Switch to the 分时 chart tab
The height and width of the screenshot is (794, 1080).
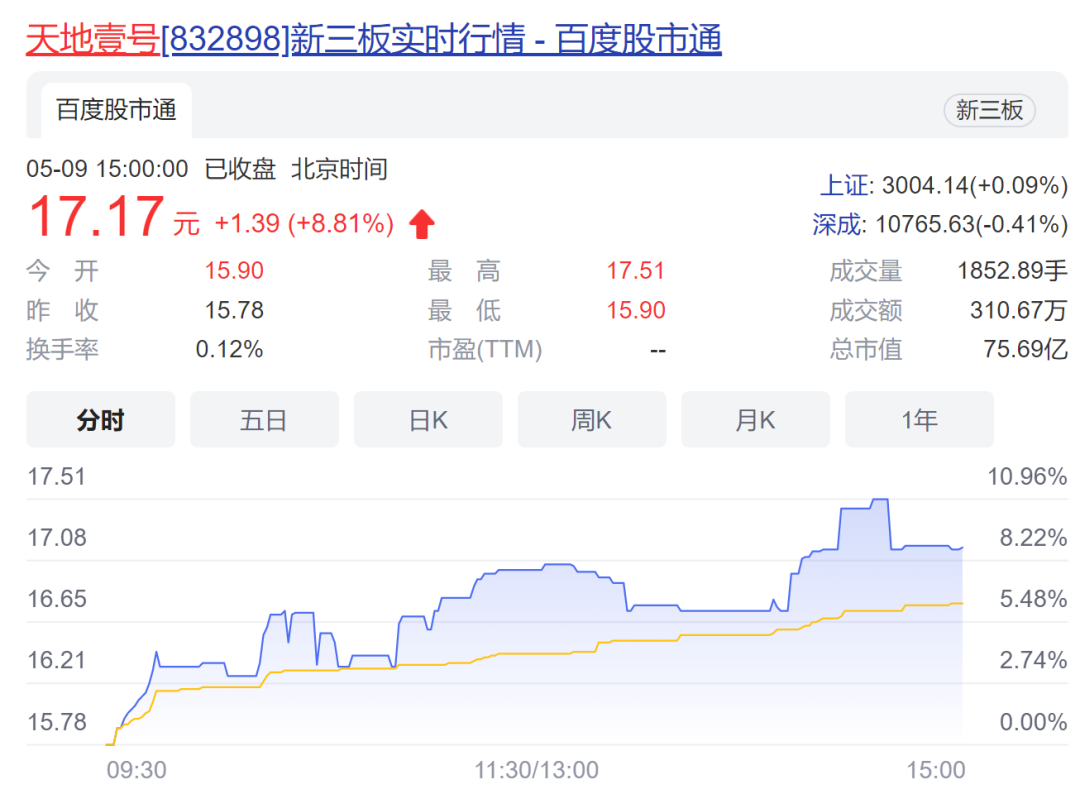tap(100, 420)
